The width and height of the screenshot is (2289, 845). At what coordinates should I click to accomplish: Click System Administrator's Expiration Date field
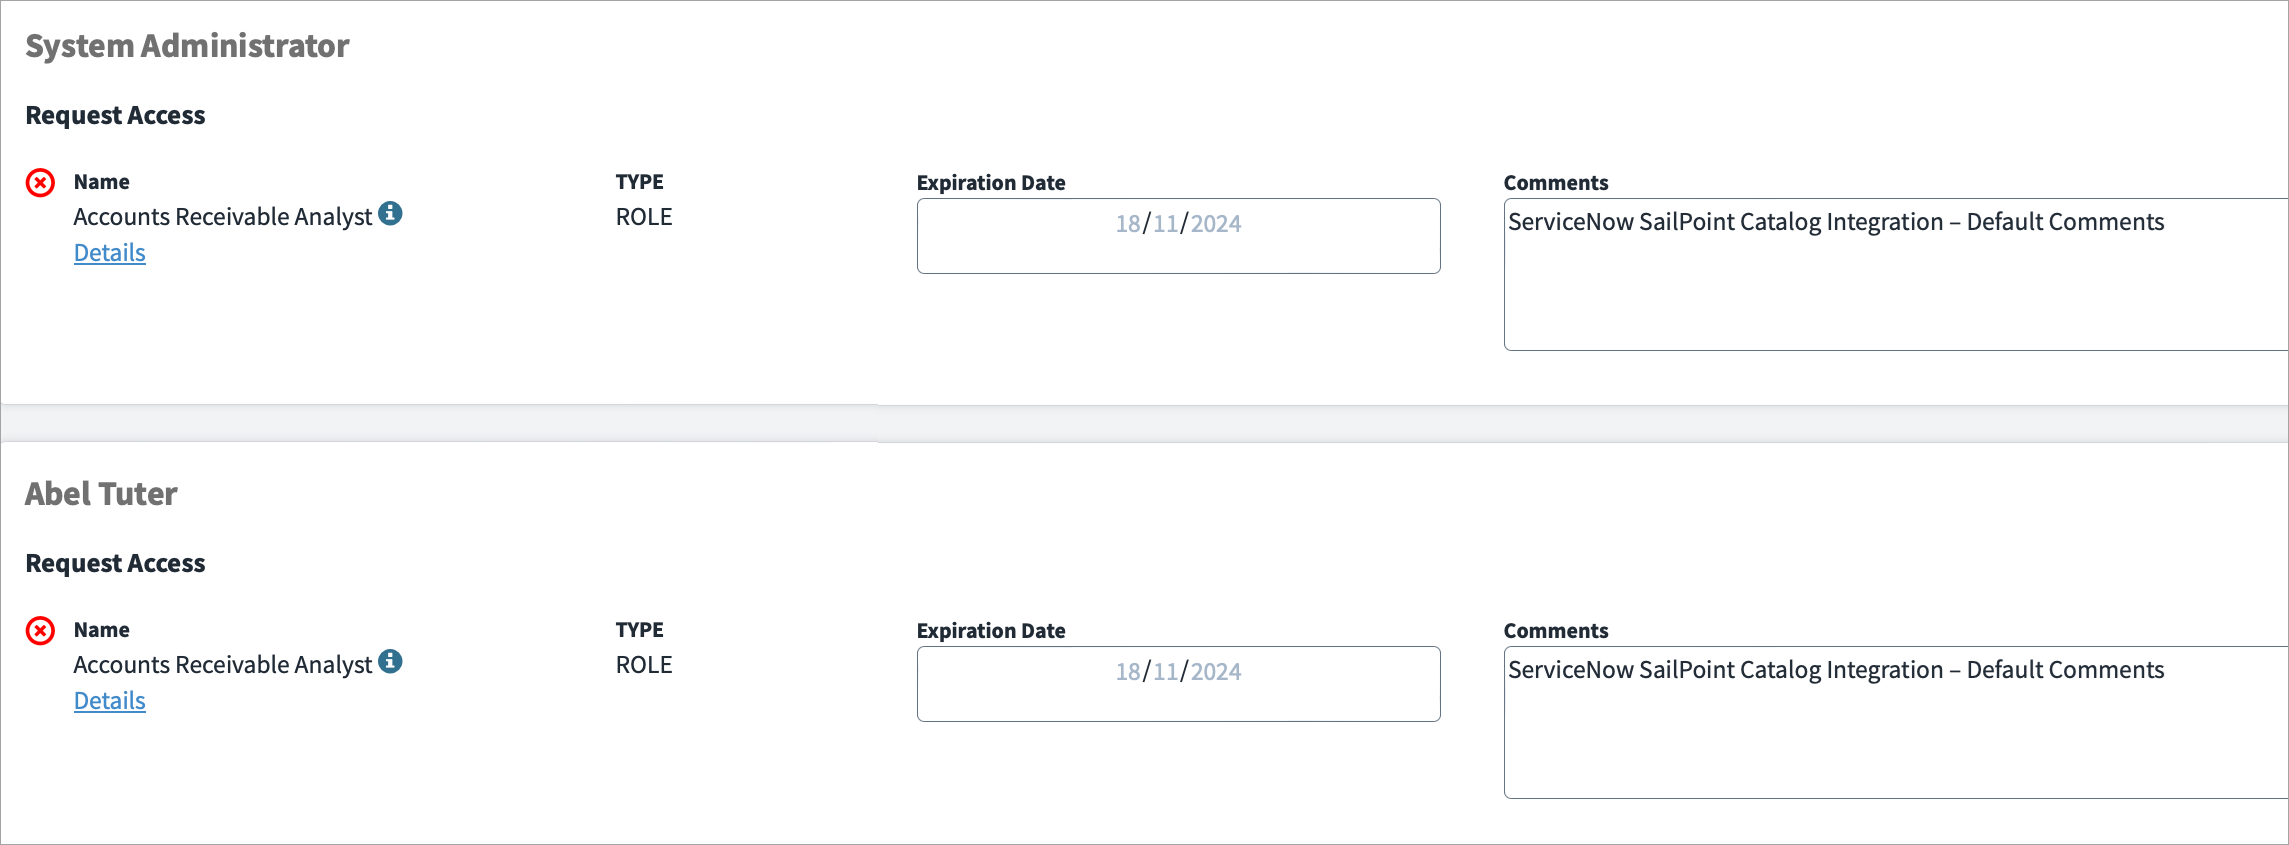point(1178,236)
